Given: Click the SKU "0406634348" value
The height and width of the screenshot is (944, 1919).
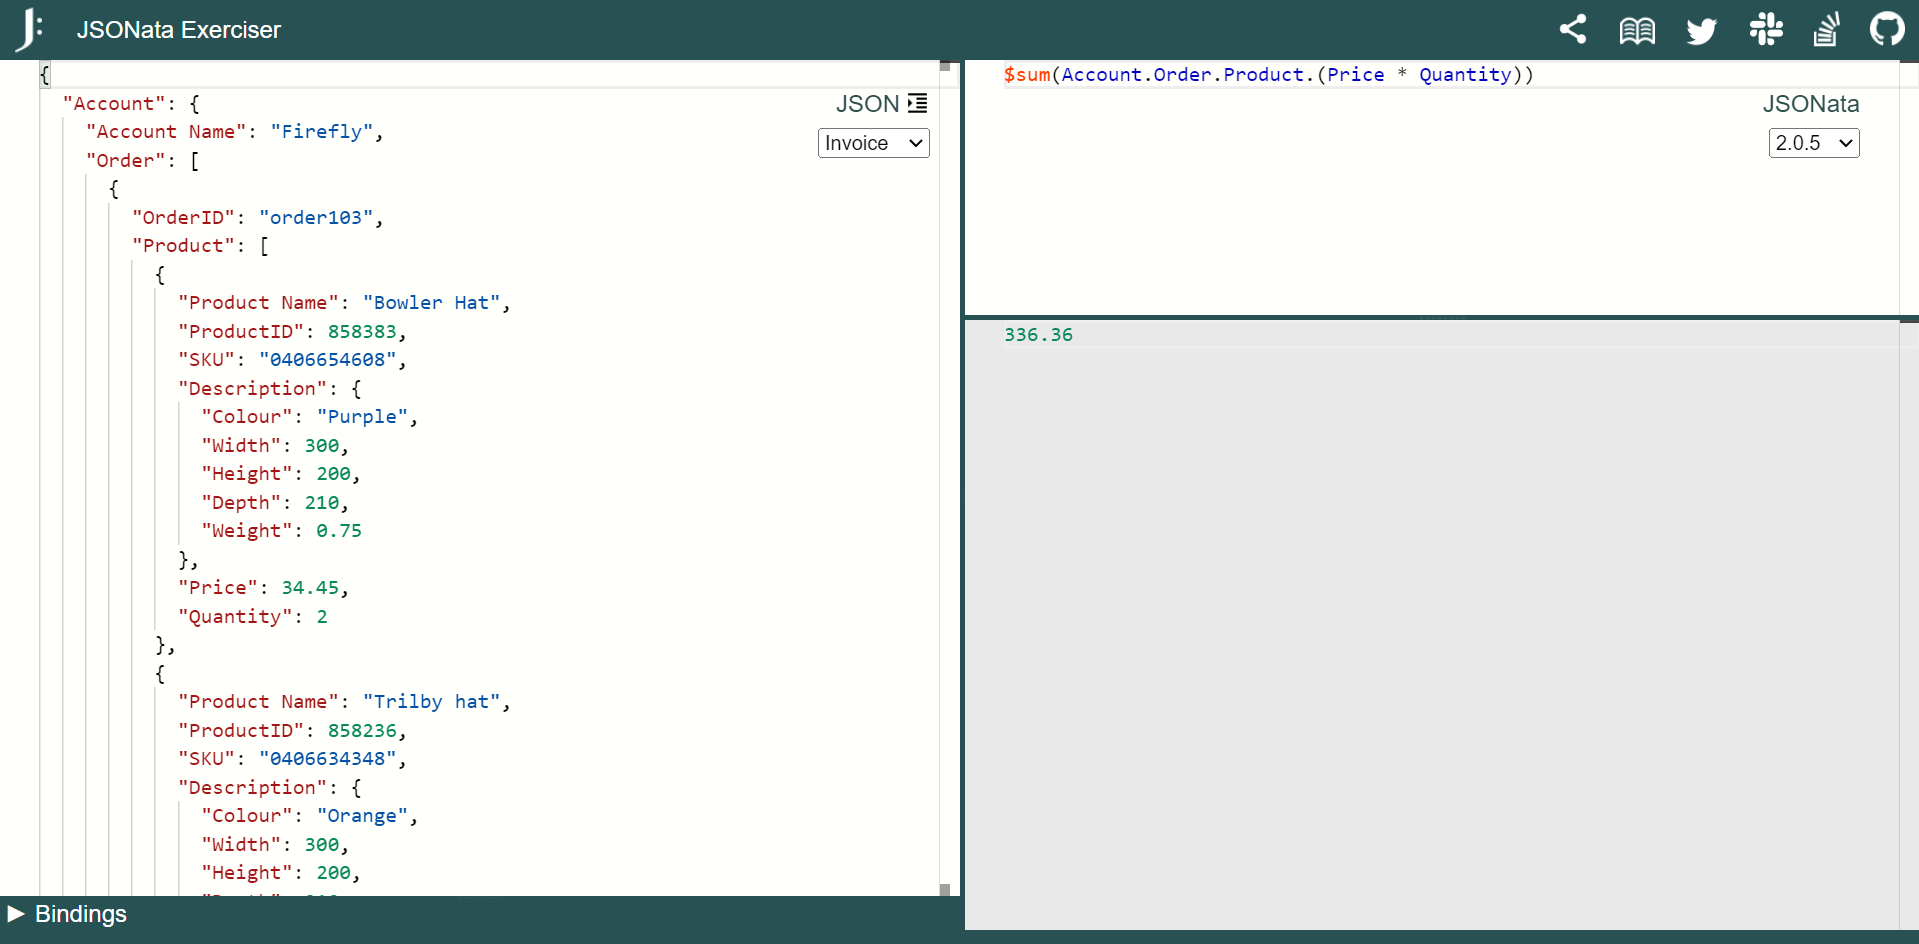Looking at the screenshot, I should coord(327,759).
